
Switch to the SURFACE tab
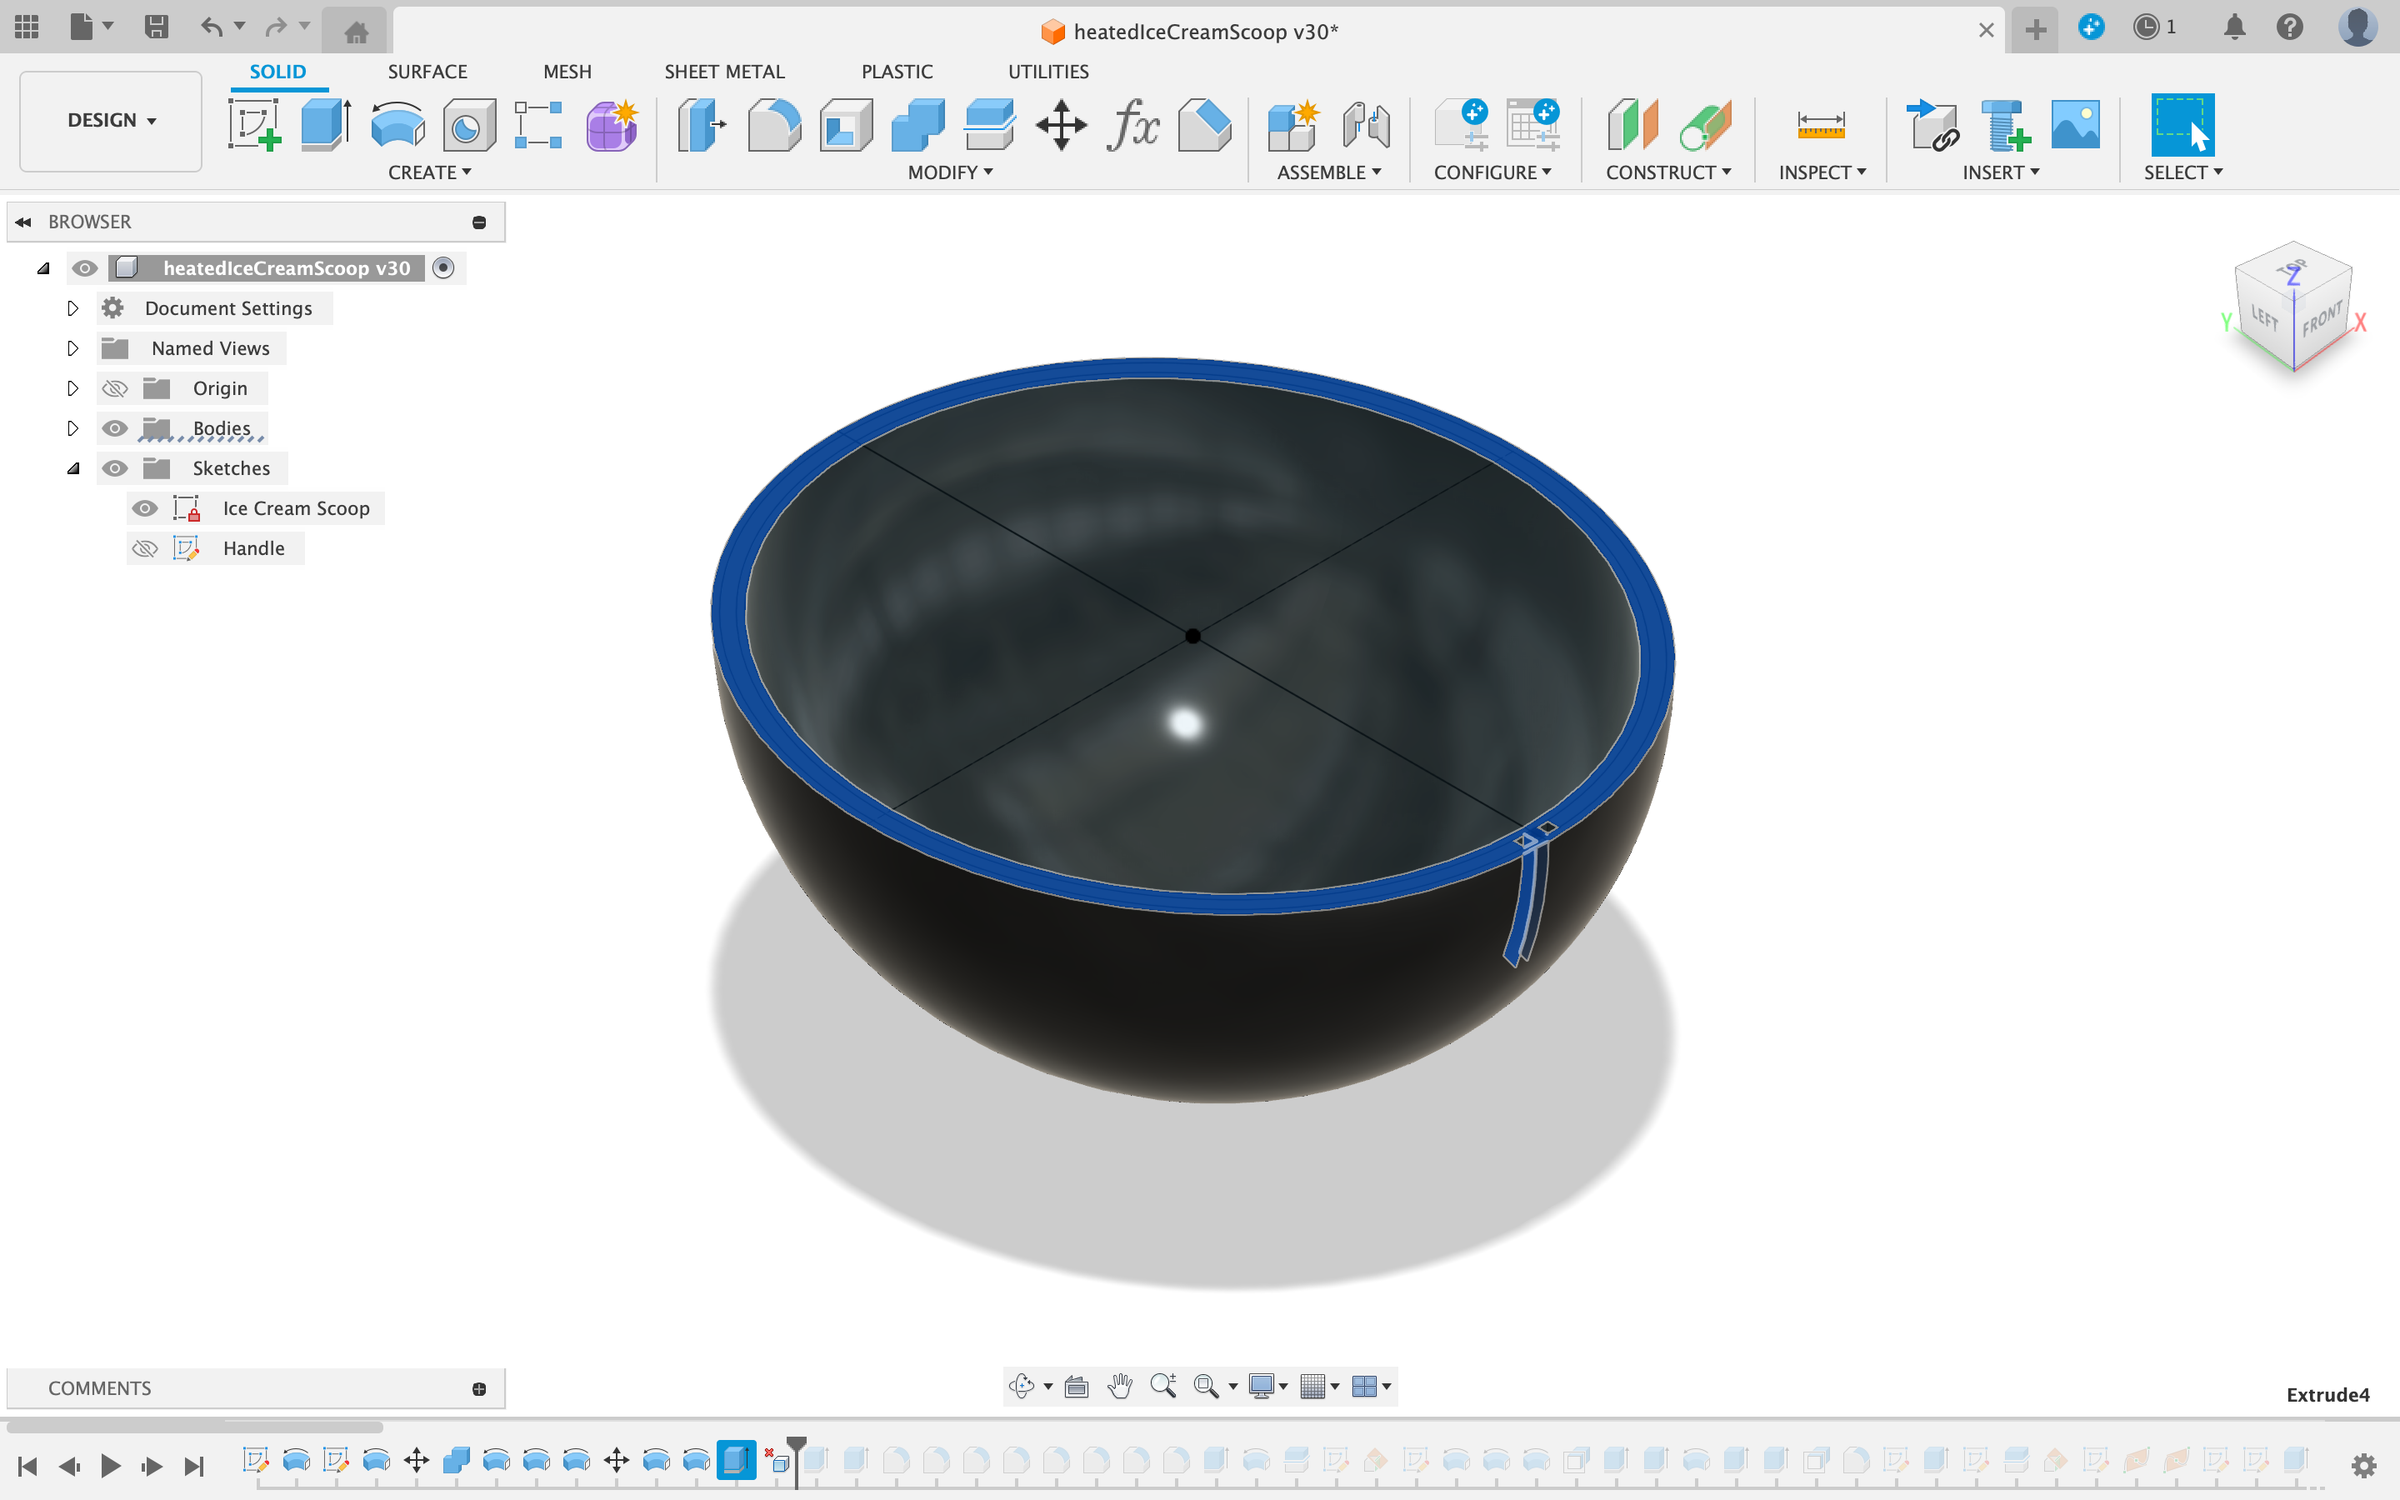427,71
